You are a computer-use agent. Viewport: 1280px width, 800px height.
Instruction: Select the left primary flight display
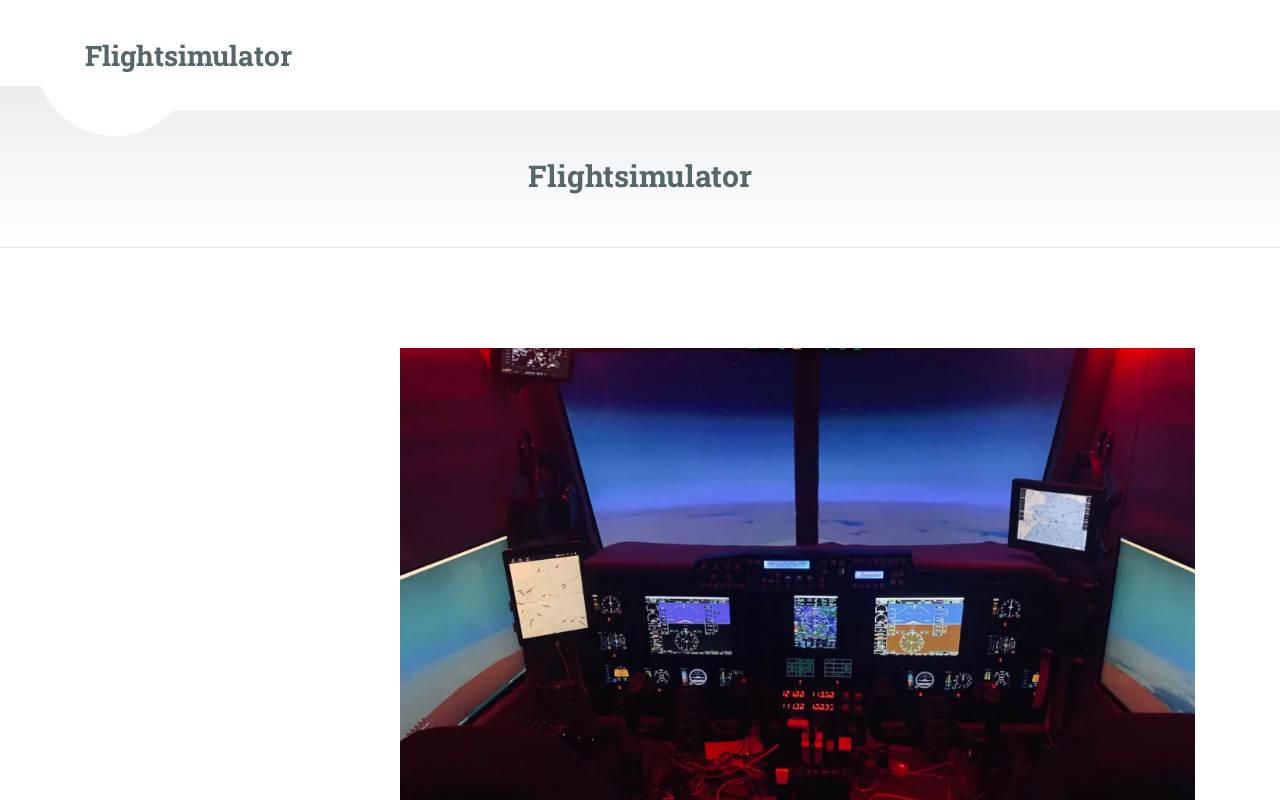tap(688, 625)
